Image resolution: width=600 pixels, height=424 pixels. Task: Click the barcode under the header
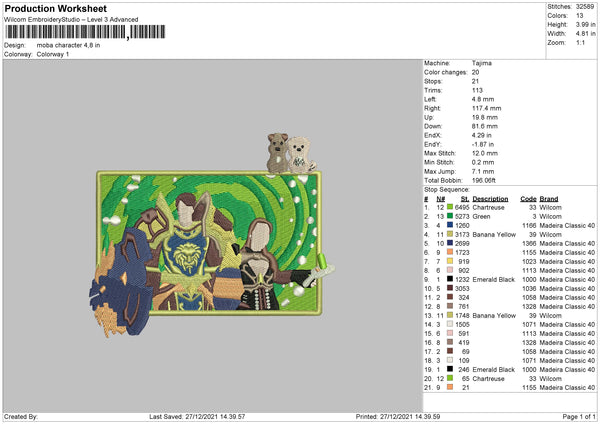(85, 32)
